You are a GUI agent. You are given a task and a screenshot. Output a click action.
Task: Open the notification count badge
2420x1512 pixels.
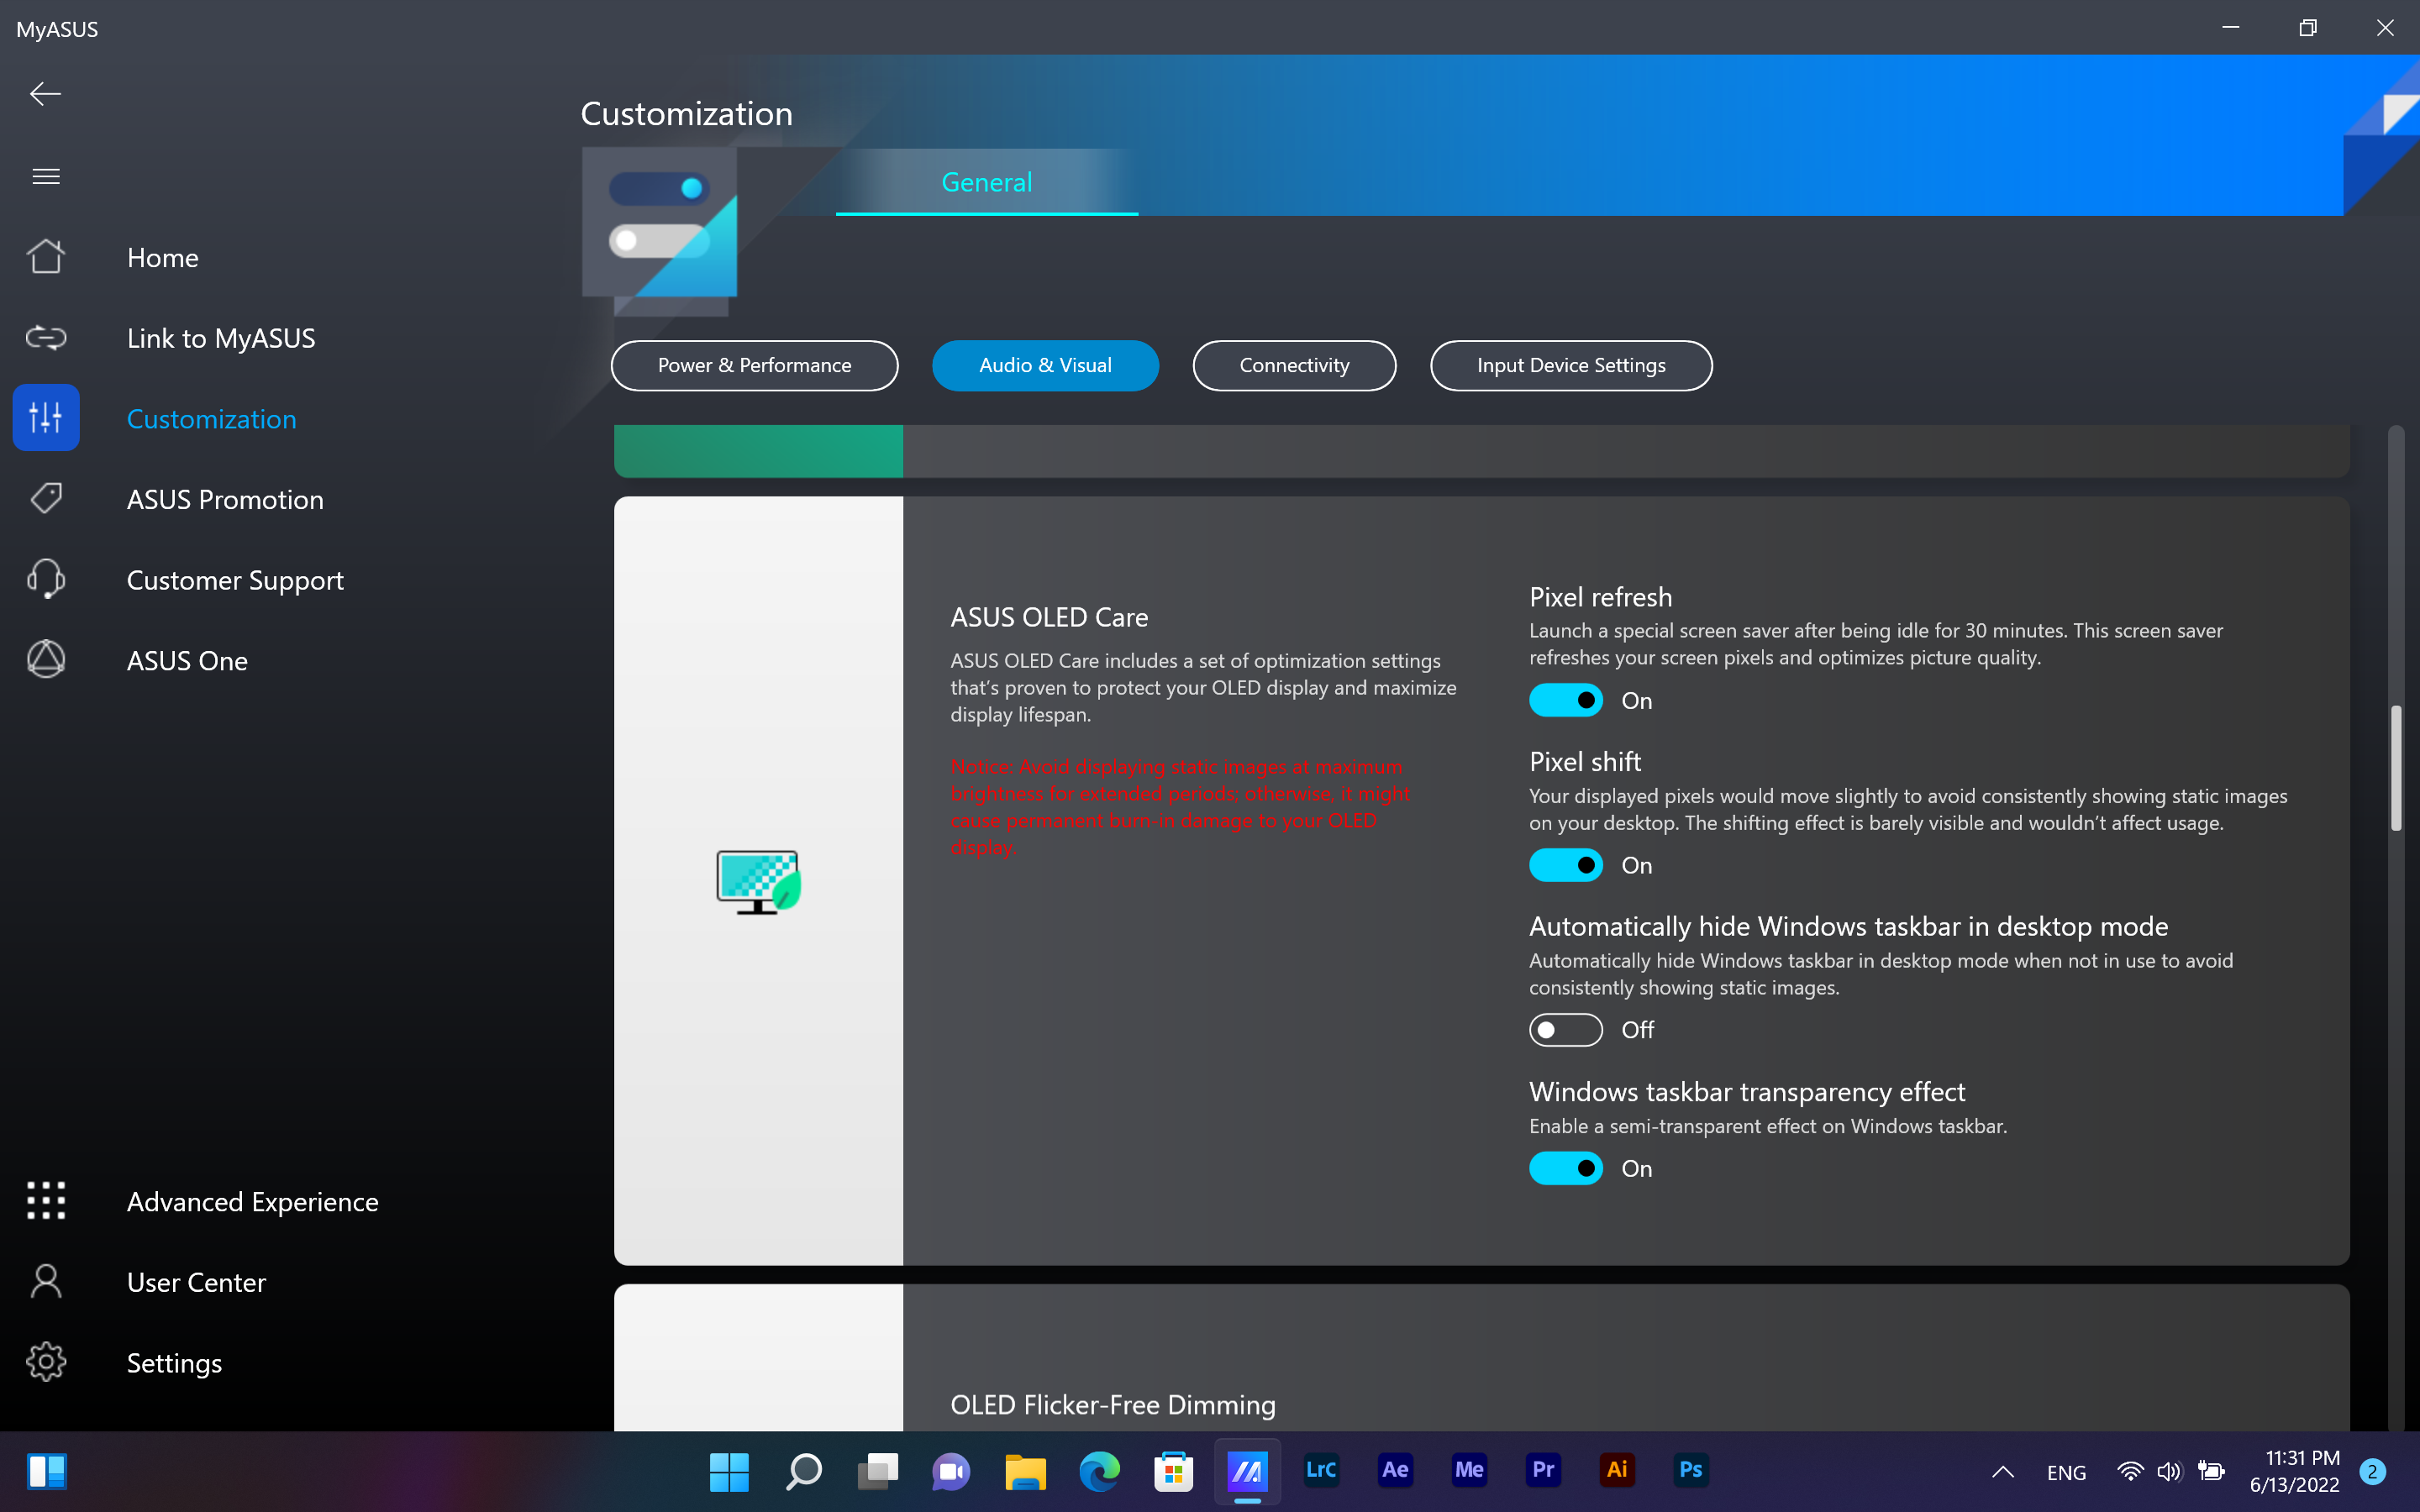[2372, 1471]
